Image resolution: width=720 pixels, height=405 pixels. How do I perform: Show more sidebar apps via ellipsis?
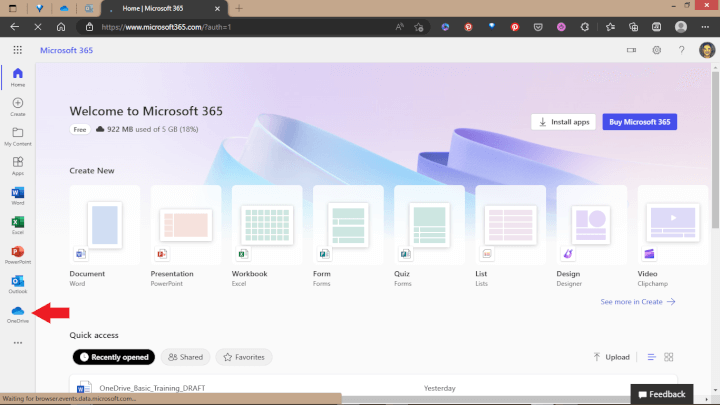point(17,343)
